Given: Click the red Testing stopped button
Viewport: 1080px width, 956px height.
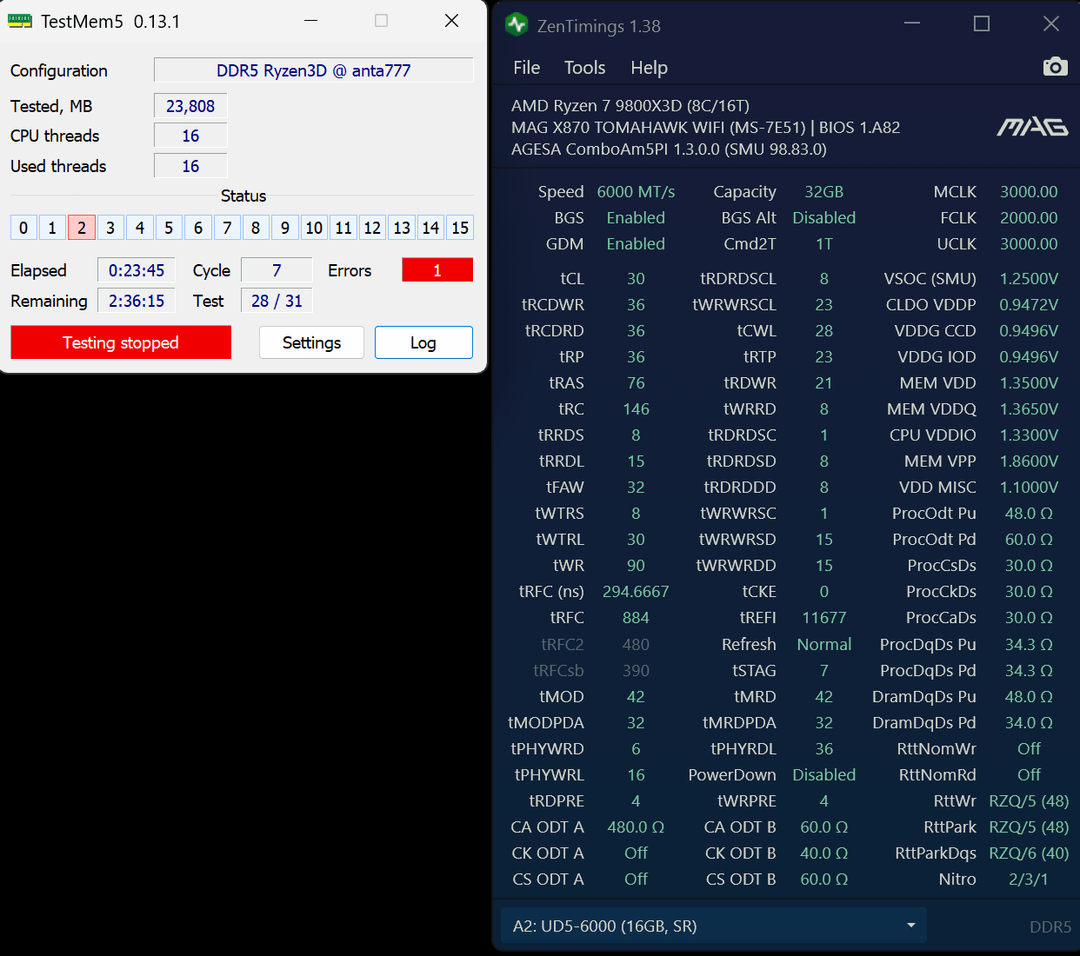Looking at the screenshot, I should coord(121,343).
